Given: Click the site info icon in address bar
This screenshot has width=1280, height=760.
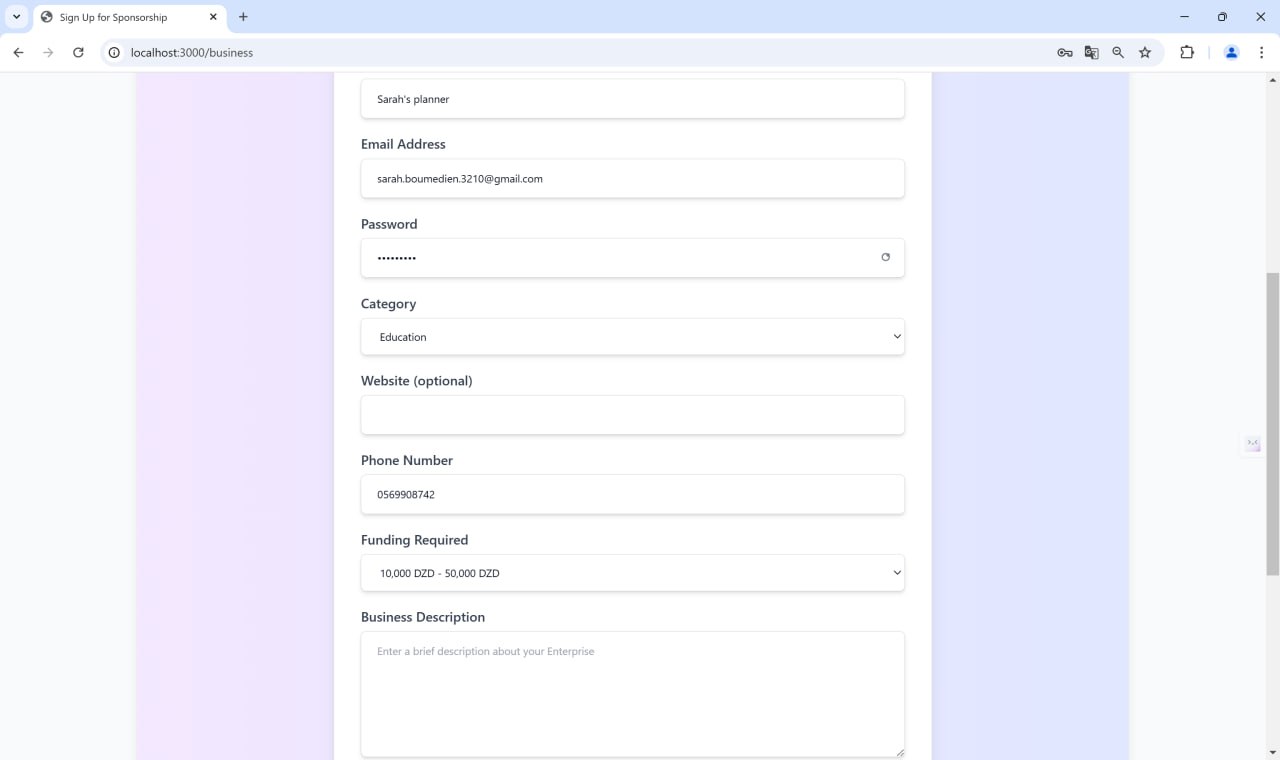Looking at the screenshot, I should pyautogui.click(x=113, y=52).
